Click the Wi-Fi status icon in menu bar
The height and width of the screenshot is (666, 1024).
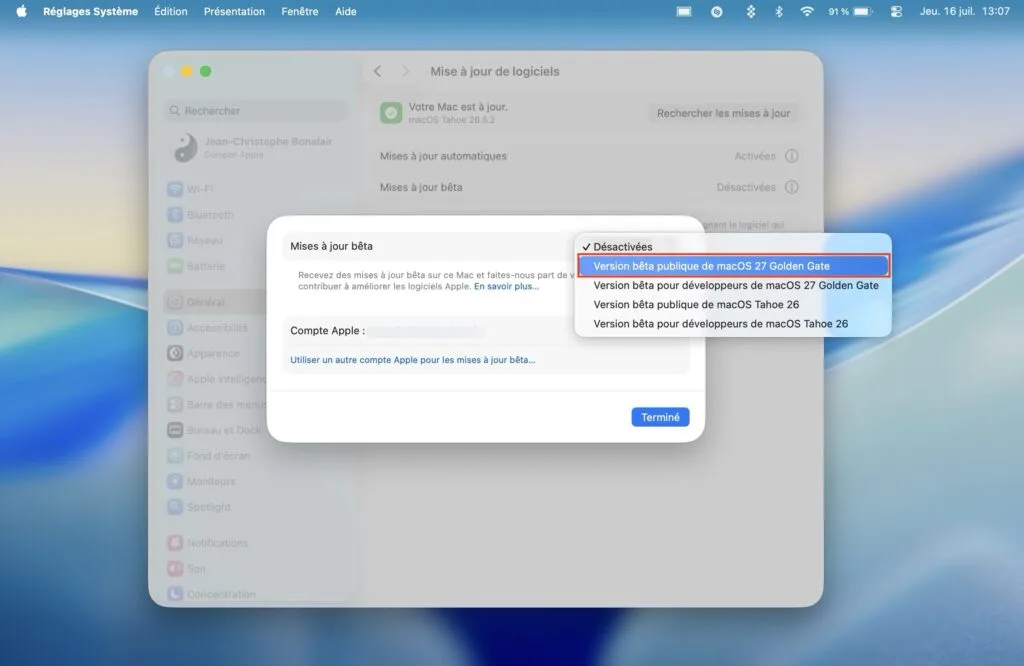[807, 11]
